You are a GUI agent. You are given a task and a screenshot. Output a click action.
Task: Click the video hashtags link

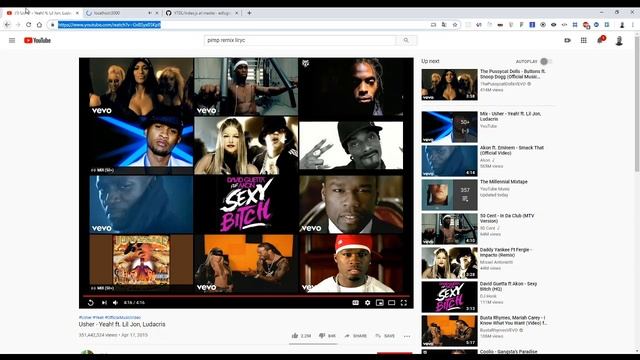[x=110, y=317]
